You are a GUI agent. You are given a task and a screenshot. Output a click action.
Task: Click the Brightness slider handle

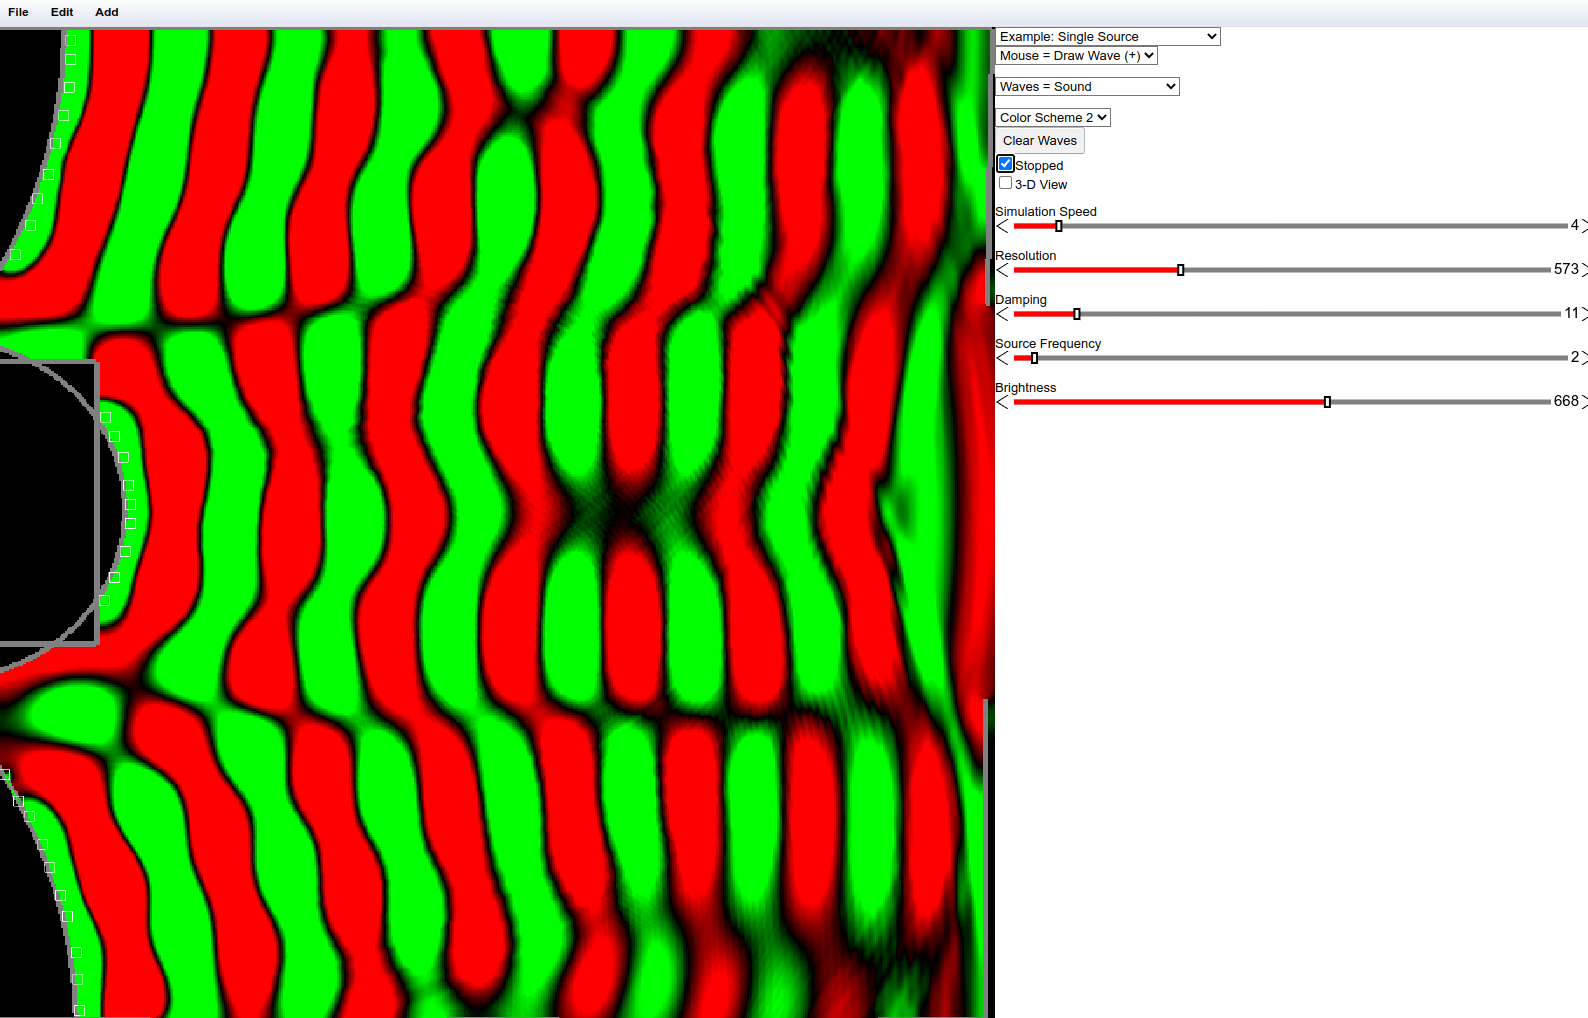point(1328,402)
